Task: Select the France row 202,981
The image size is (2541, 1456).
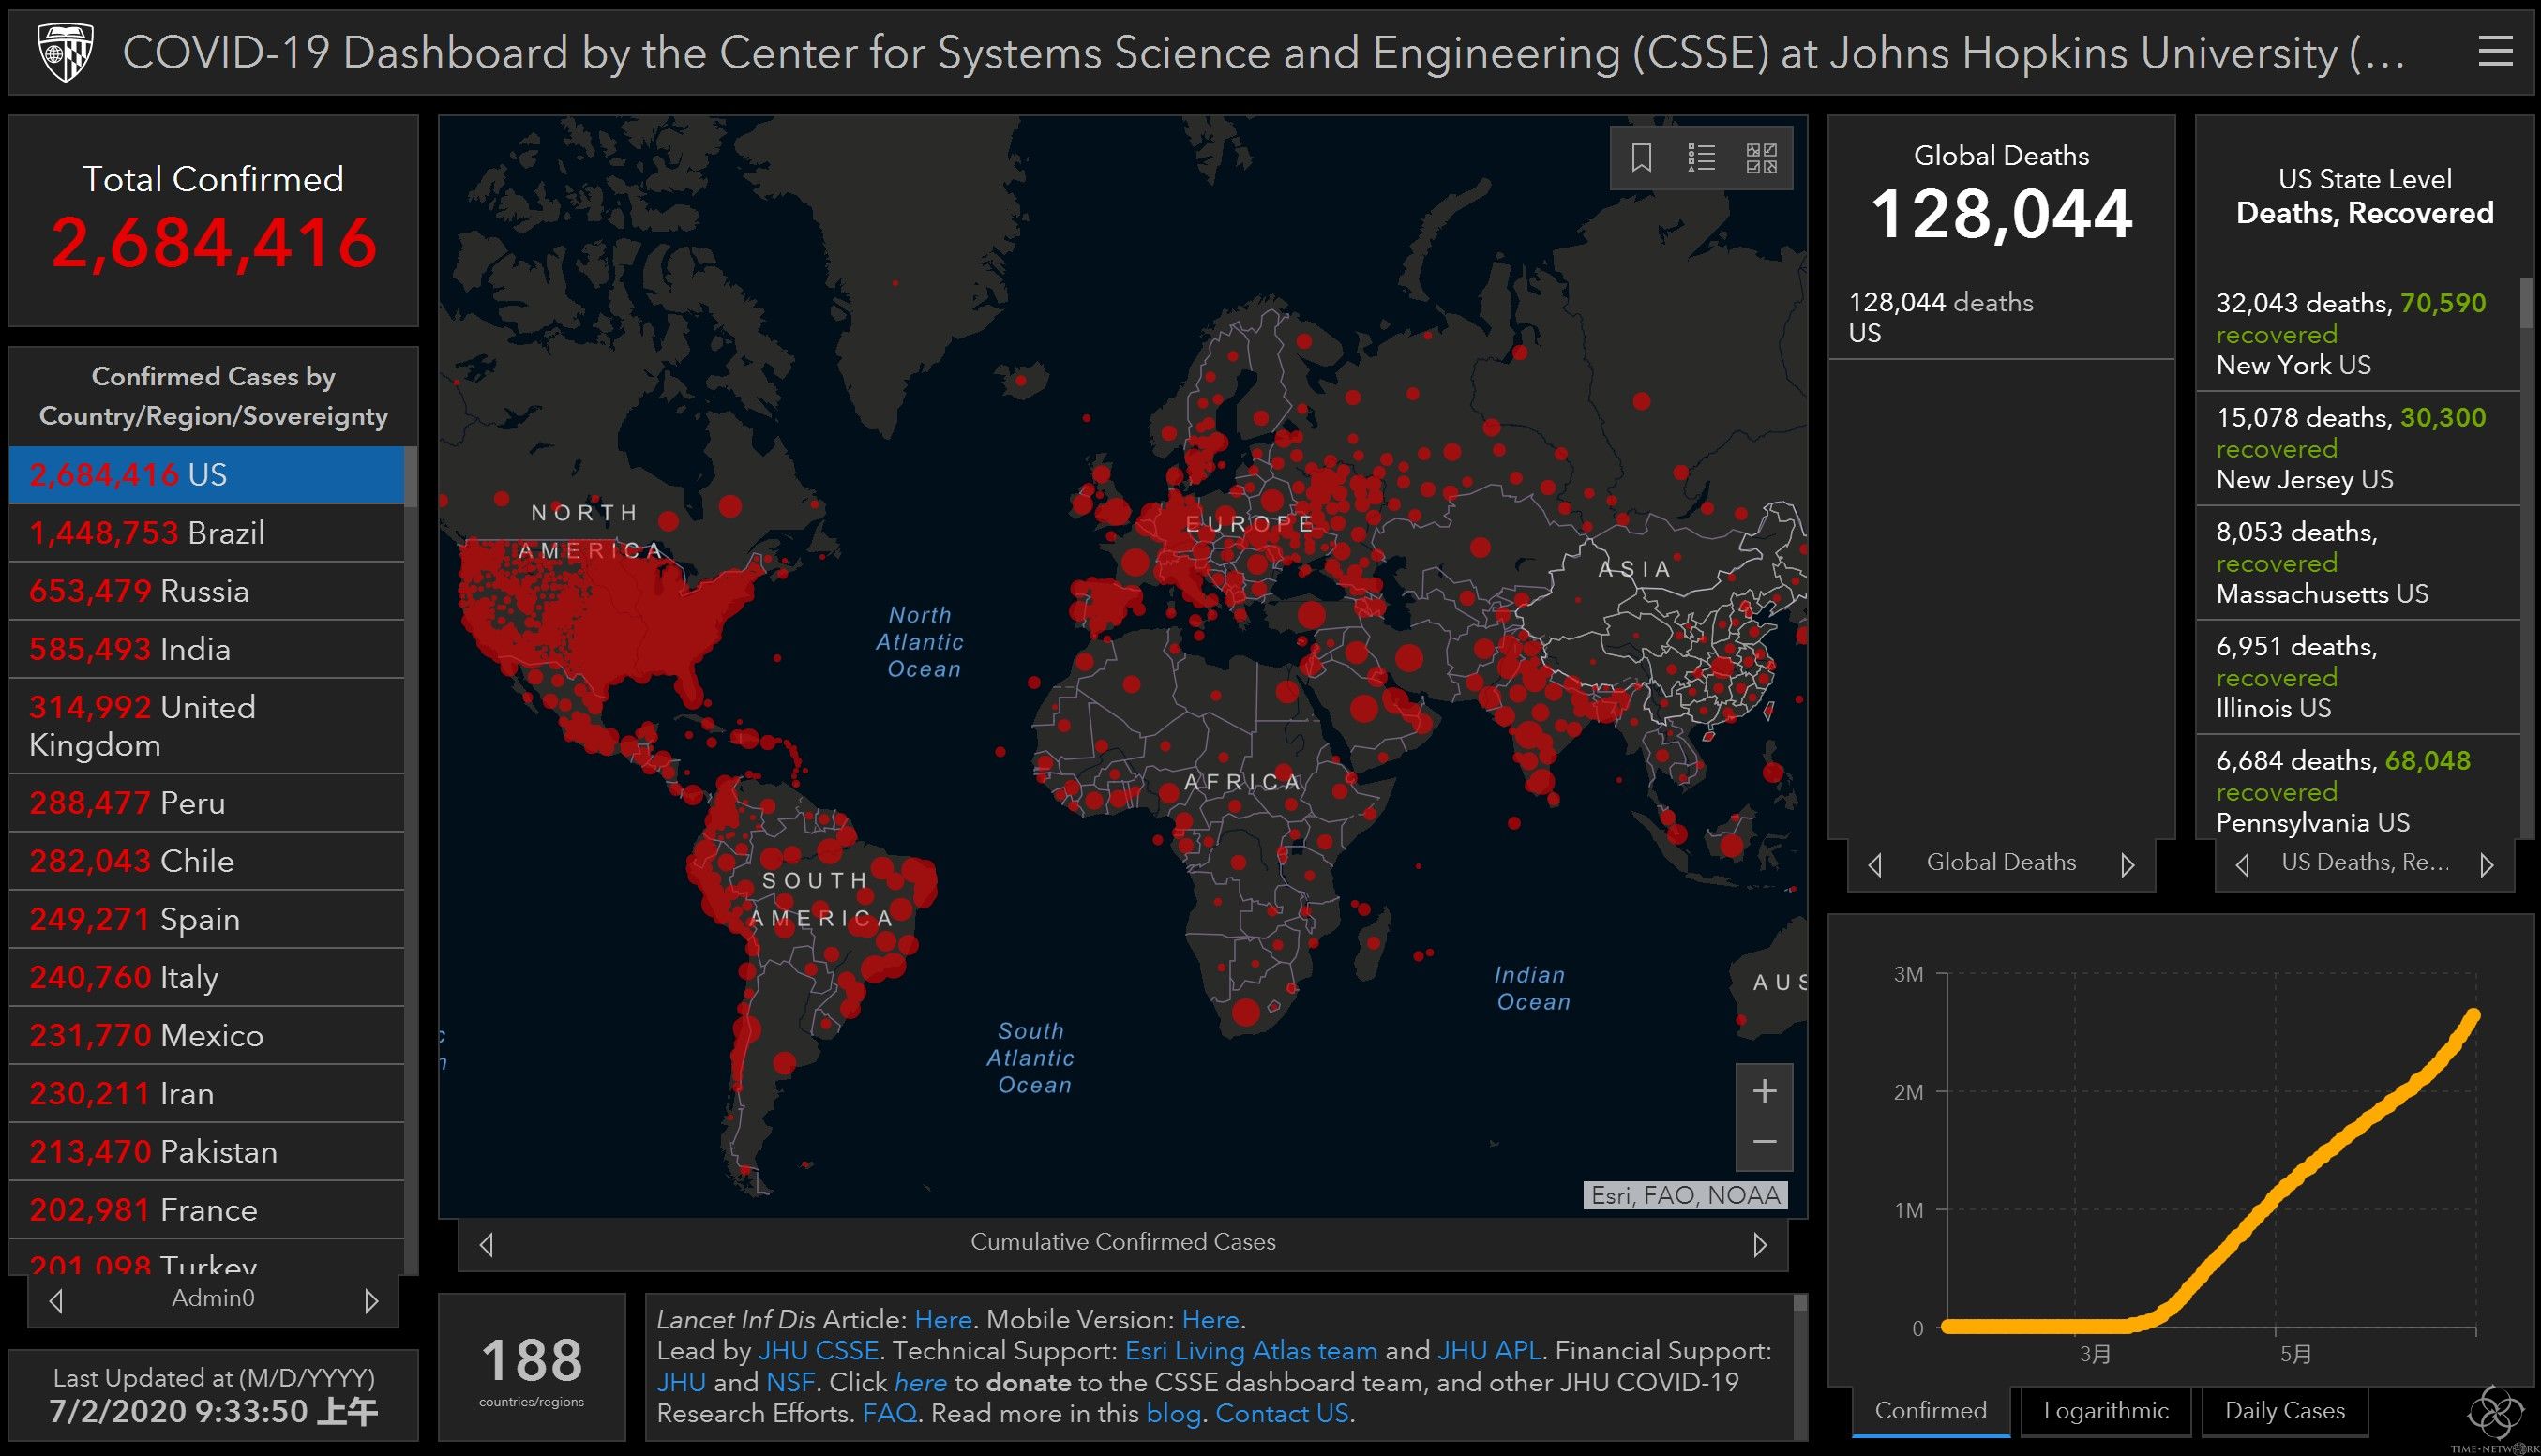Action: tap(206, 1209)
